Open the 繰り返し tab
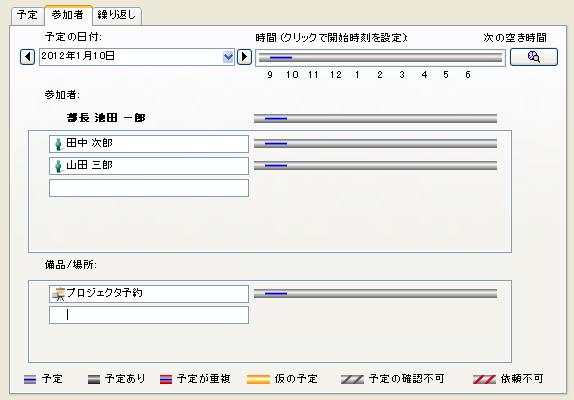Screen dimensions: 574x400 tap(117, 15)
